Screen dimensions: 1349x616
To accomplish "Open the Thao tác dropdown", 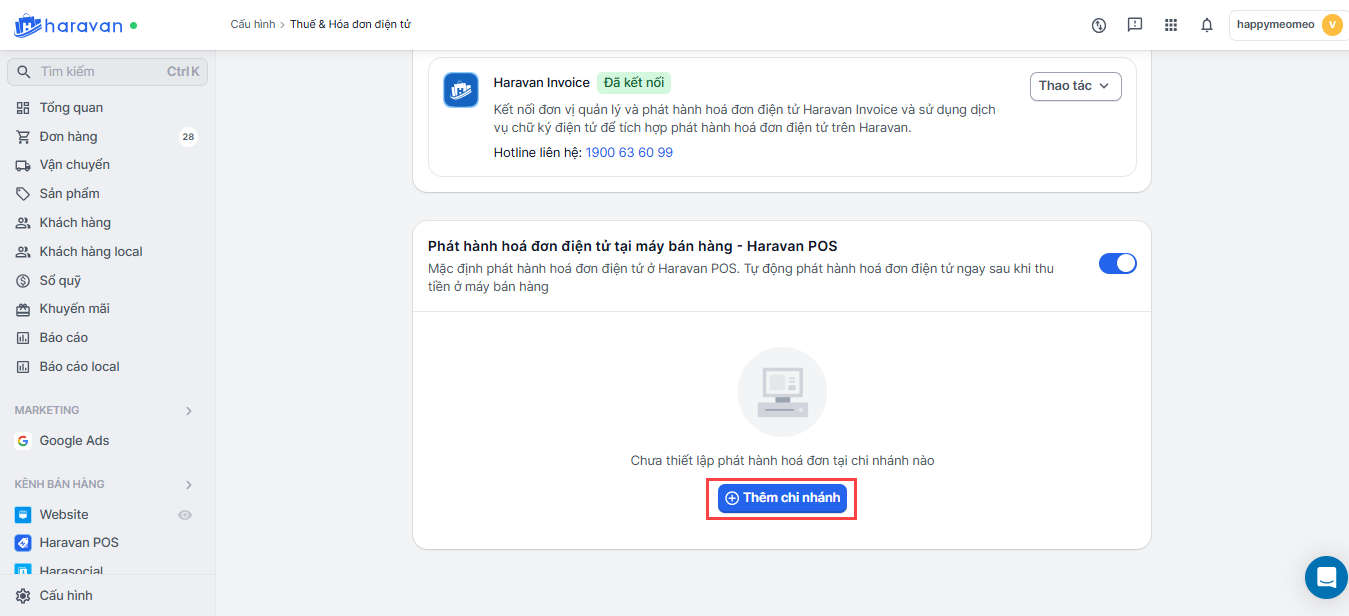I will pyautogui.click(x=1076, y=86).
